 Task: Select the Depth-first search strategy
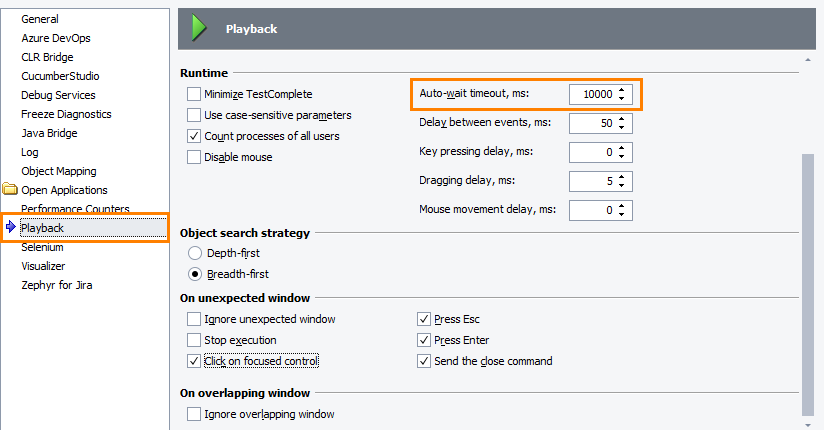(x=194, y=253)
